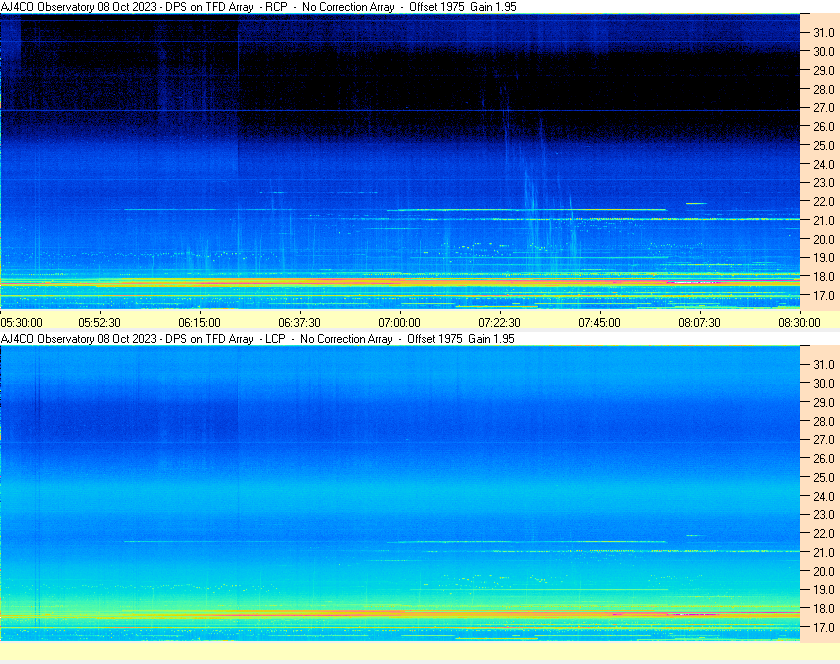This screenshot has width=840, height=664.
Task: Select the 05:30:00 start time label
Action: point(21,322)
